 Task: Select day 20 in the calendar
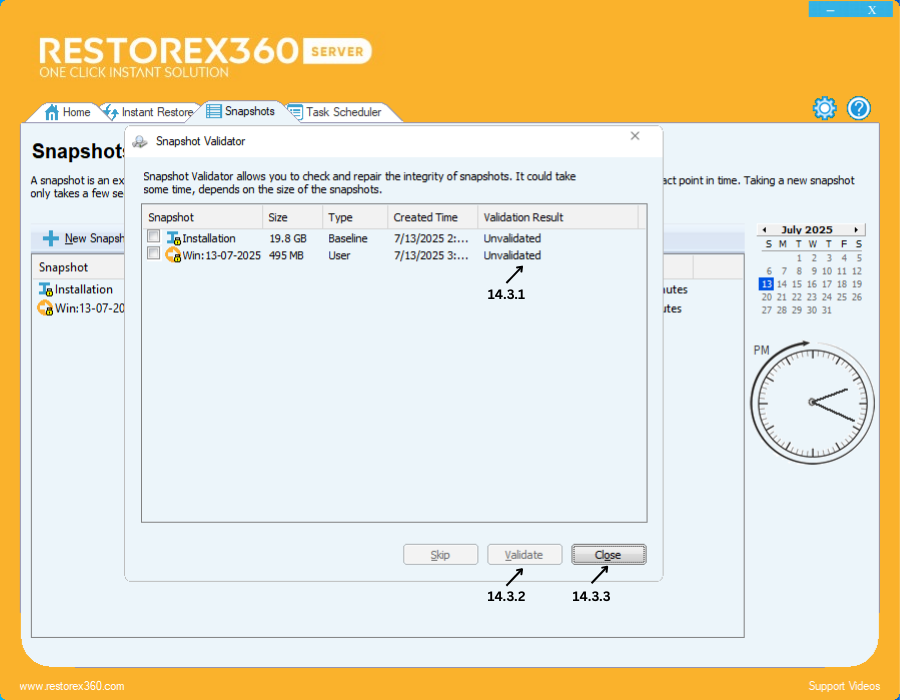click(766, 297)
